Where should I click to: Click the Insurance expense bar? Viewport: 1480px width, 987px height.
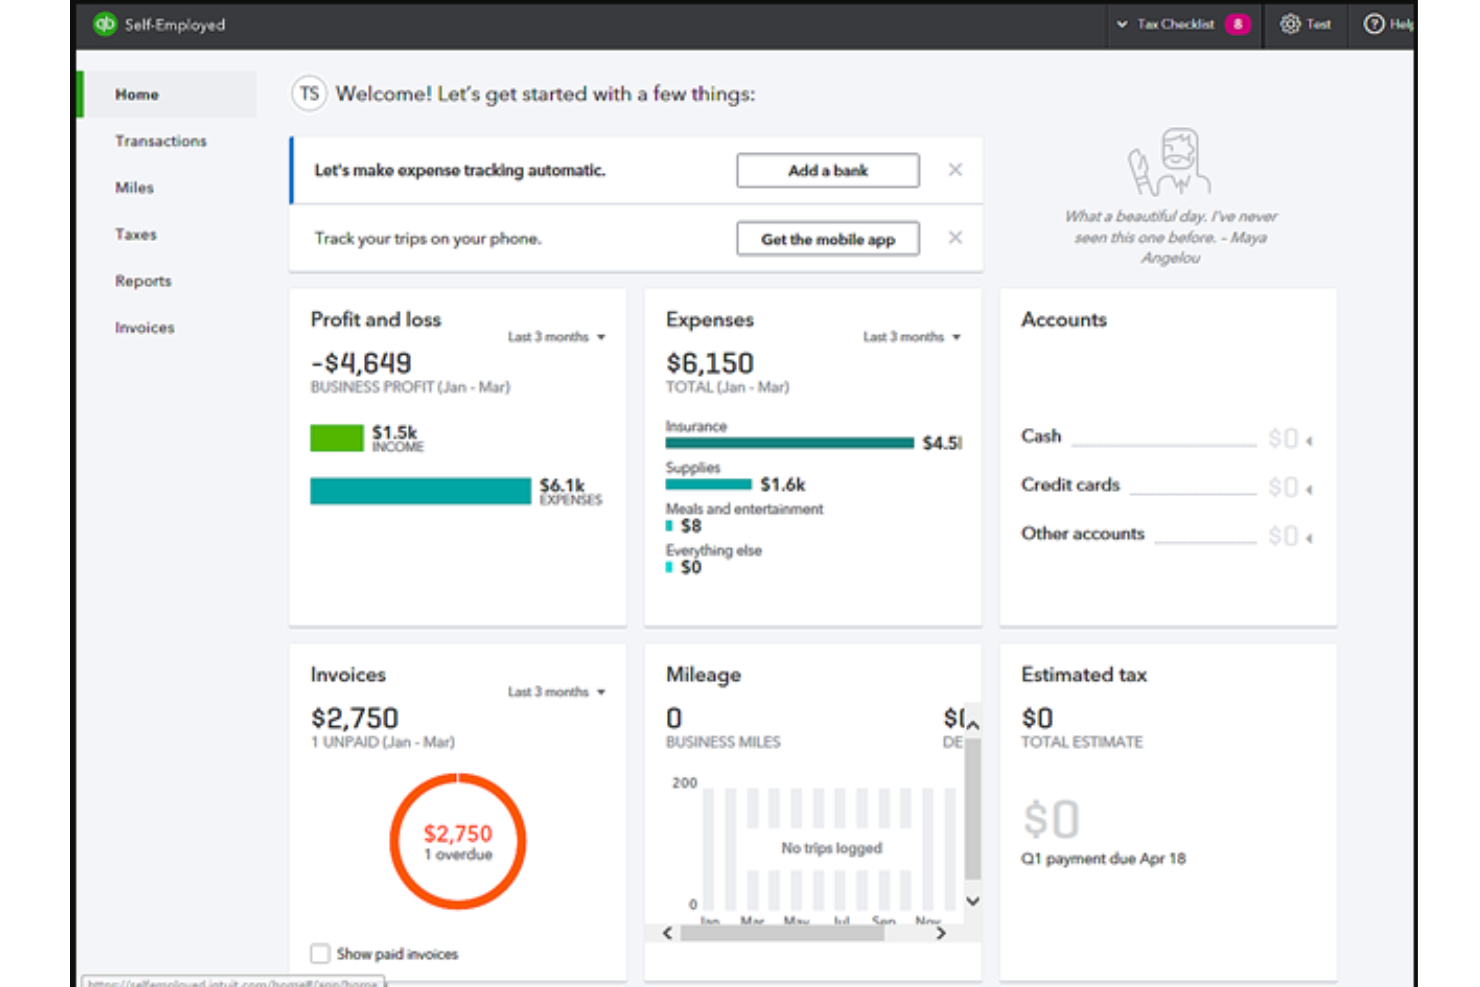[789, 442]
